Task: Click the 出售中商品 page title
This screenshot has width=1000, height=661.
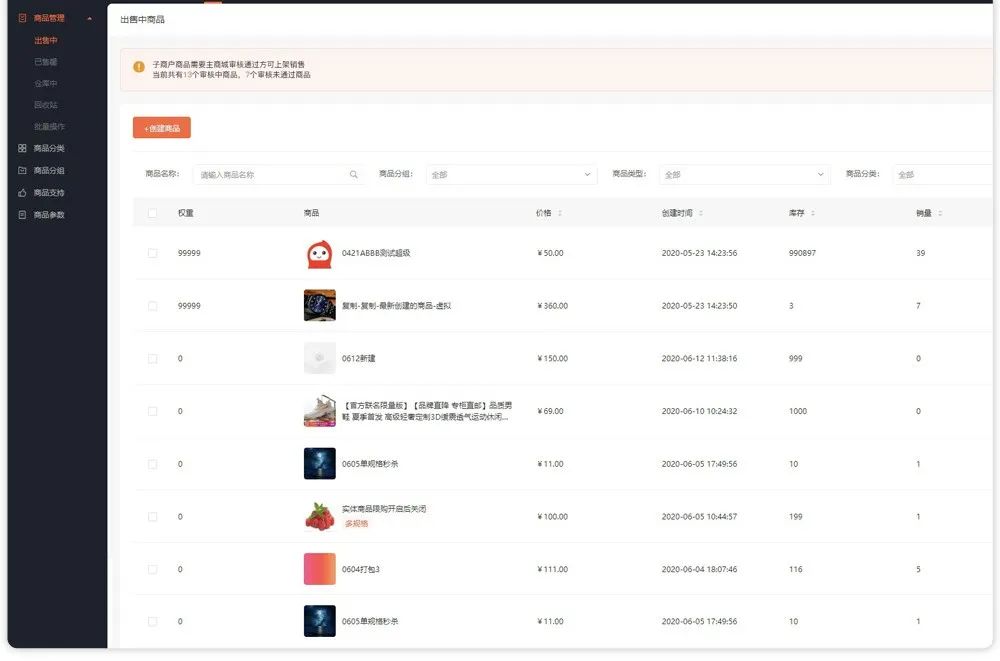Action: click(142, 20)
